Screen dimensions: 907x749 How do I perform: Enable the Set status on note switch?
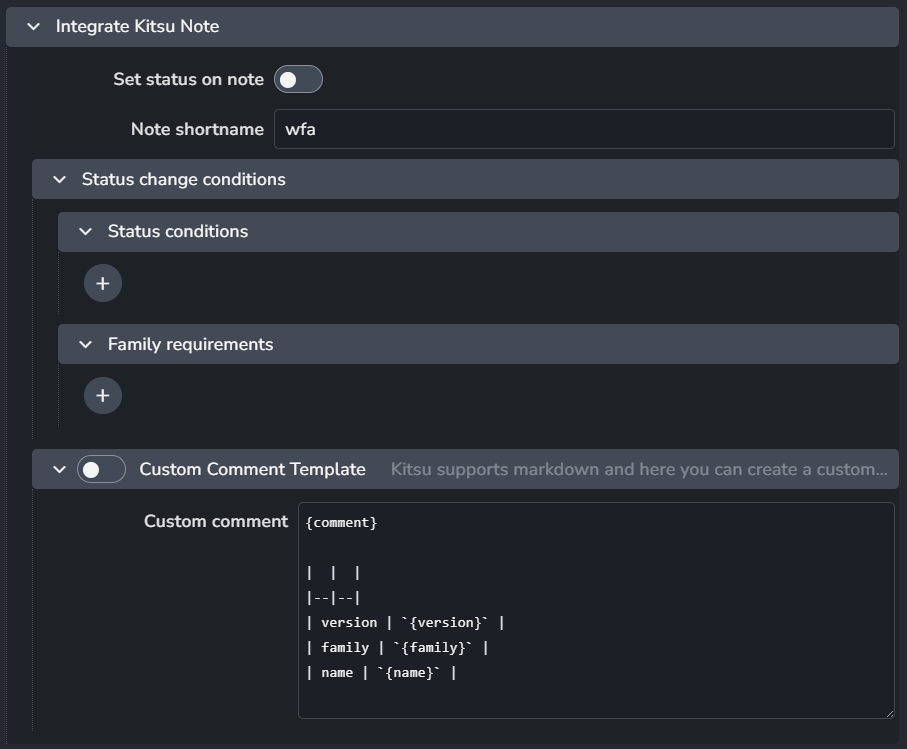click(x=298, y=80)
